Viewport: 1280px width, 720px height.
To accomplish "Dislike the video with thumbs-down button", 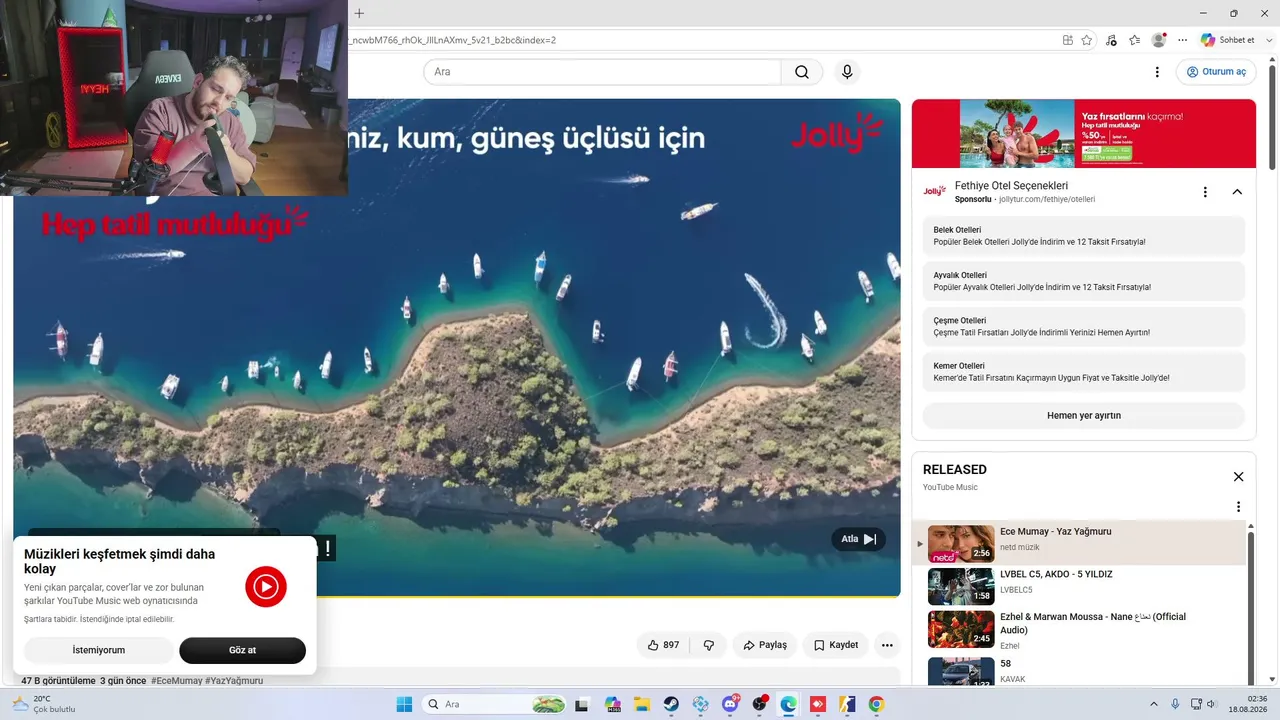I will pyautogui.click(x=708, y=645).
